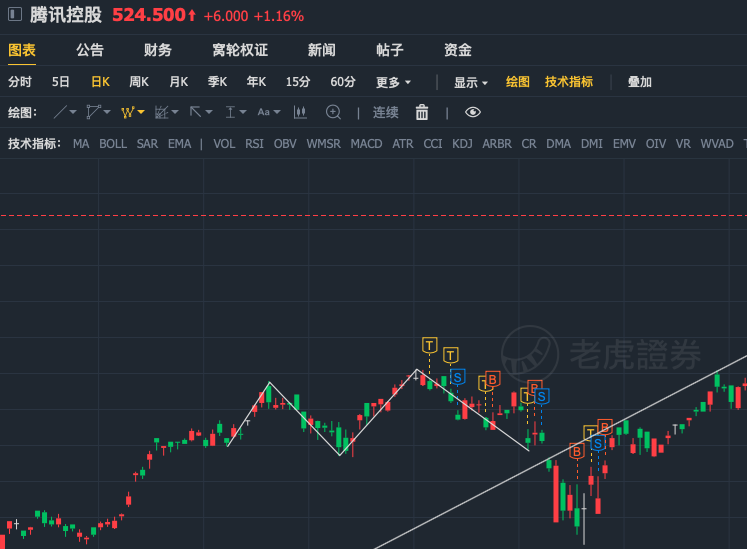747x549 pixels.
Task: Open the arrow tool dropdown arrow
Action: [209, 112]
